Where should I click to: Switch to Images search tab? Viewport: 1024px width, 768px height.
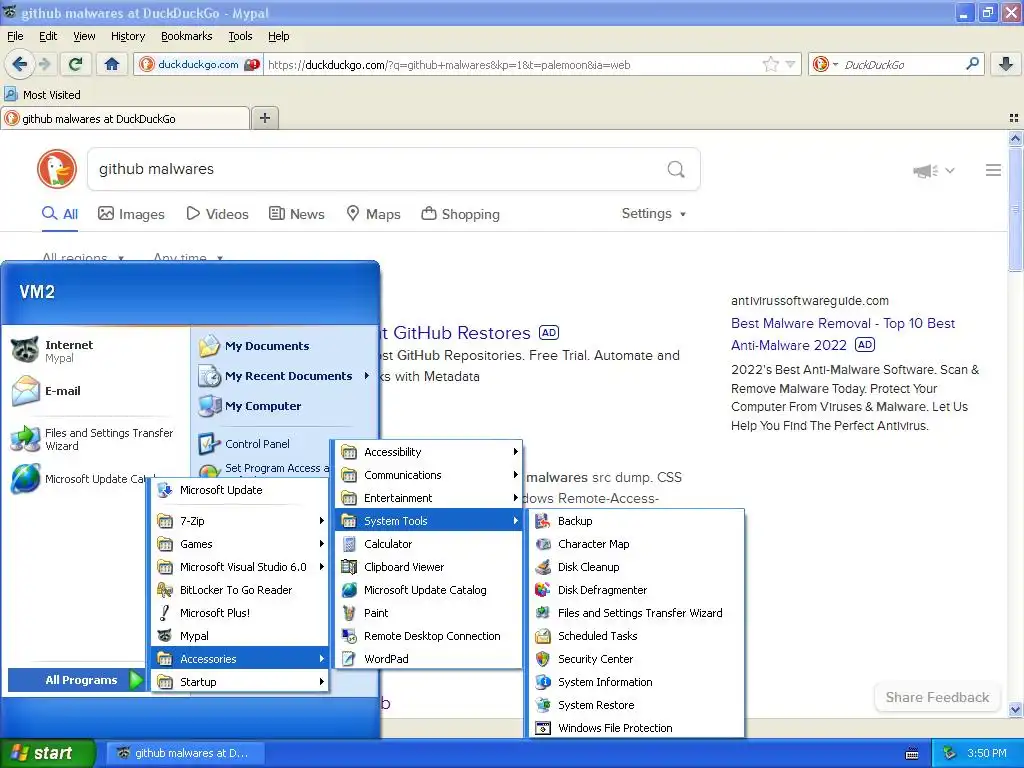point(131,214)
